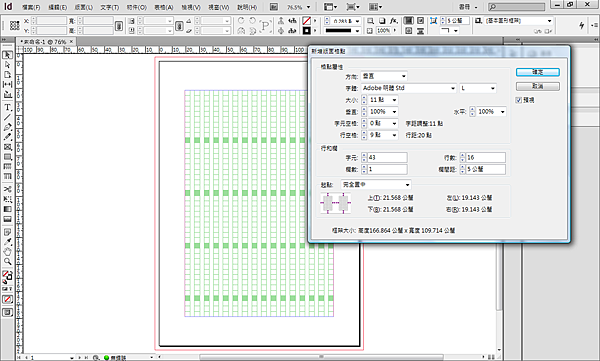The height and width of the screenshot is (361, 600).
Task: Click the Bridge icon in application bar
Action: 274,7
